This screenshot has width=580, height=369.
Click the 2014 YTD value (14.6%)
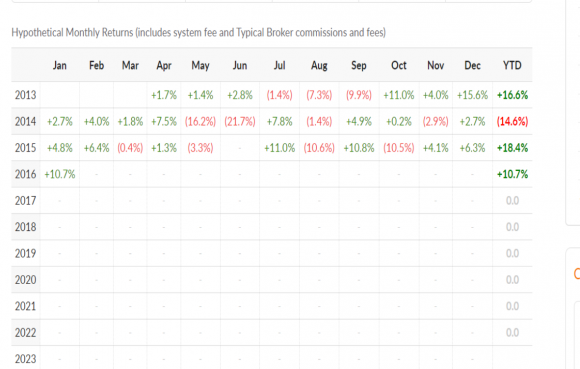click(x=512, y=121)
